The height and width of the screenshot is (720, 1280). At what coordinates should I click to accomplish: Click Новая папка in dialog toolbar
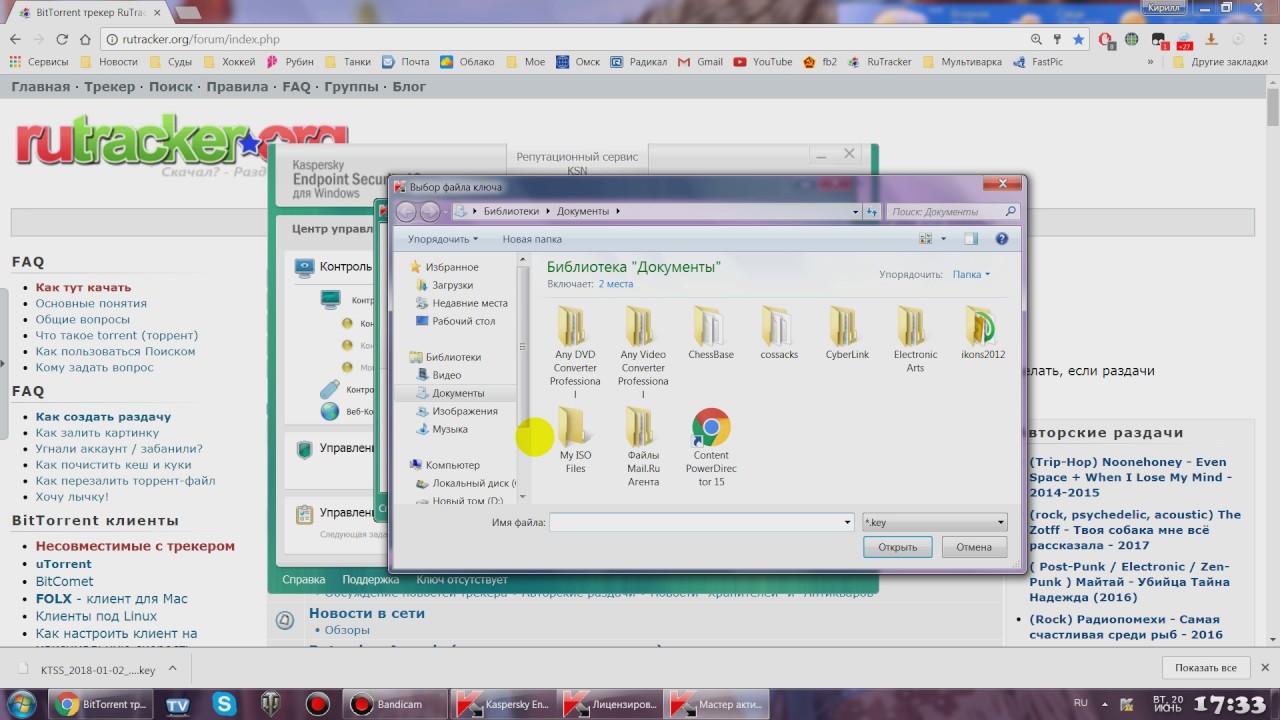click(532, 239)
